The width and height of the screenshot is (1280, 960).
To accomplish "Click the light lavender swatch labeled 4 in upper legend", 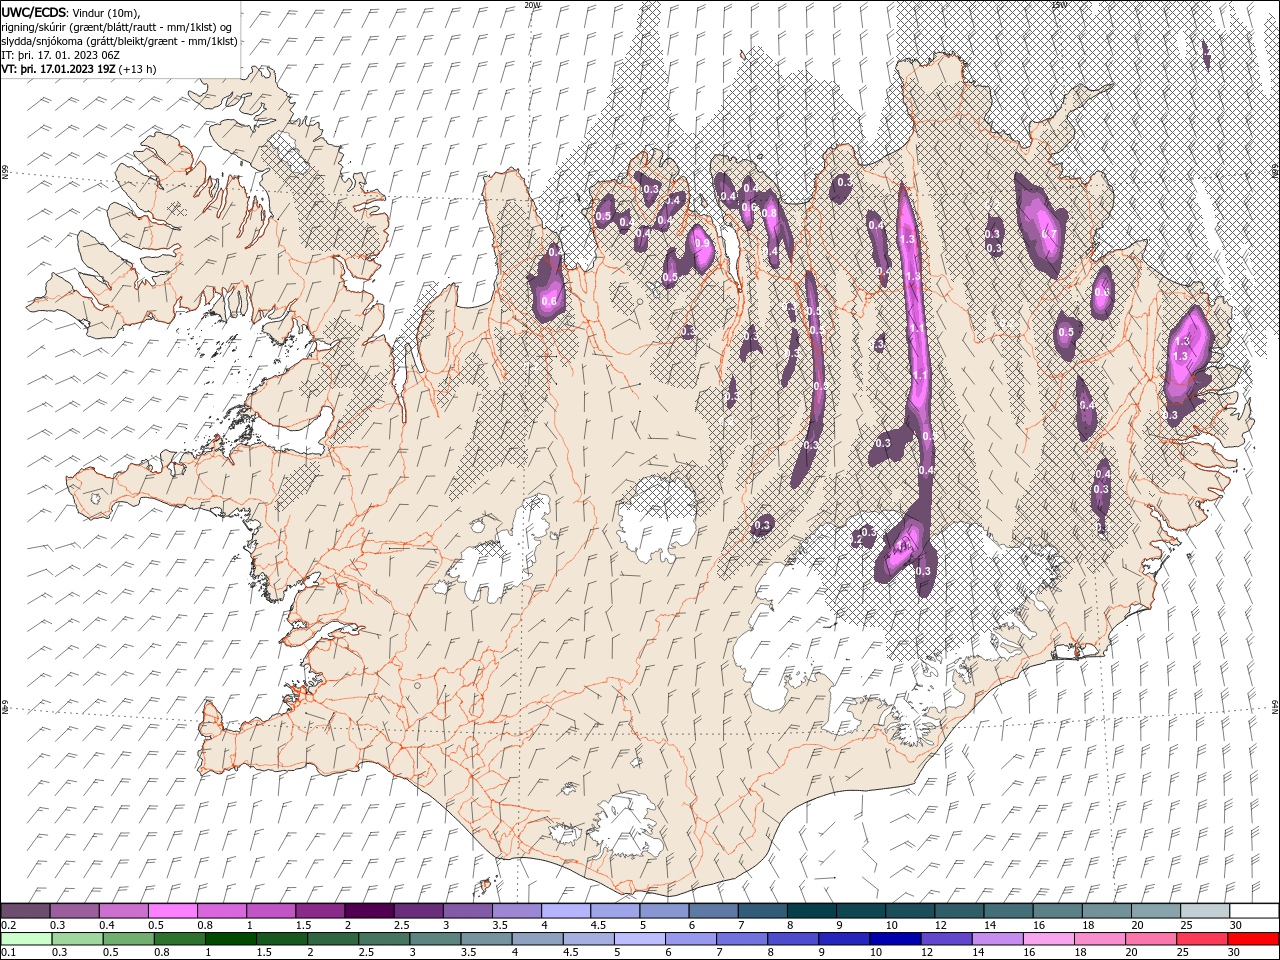I will (x=566, y=911).
